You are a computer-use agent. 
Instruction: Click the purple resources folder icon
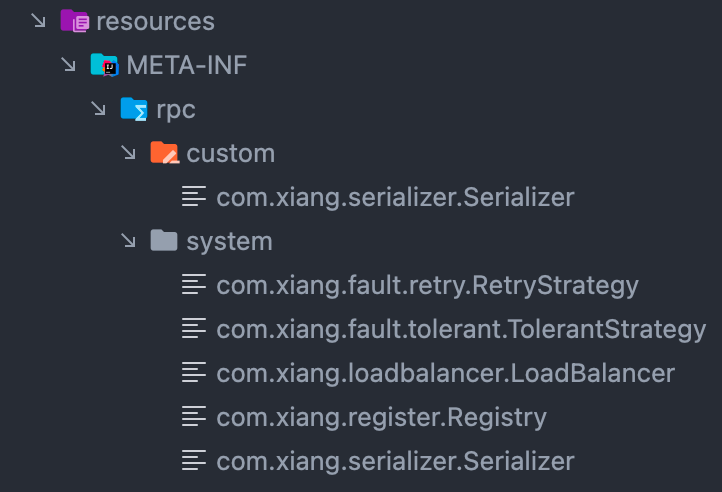pos(74,21)
